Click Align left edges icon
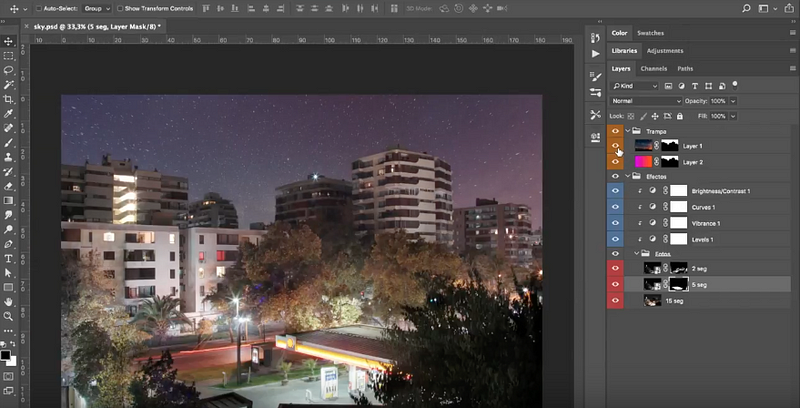 click(x=253, y=8)
